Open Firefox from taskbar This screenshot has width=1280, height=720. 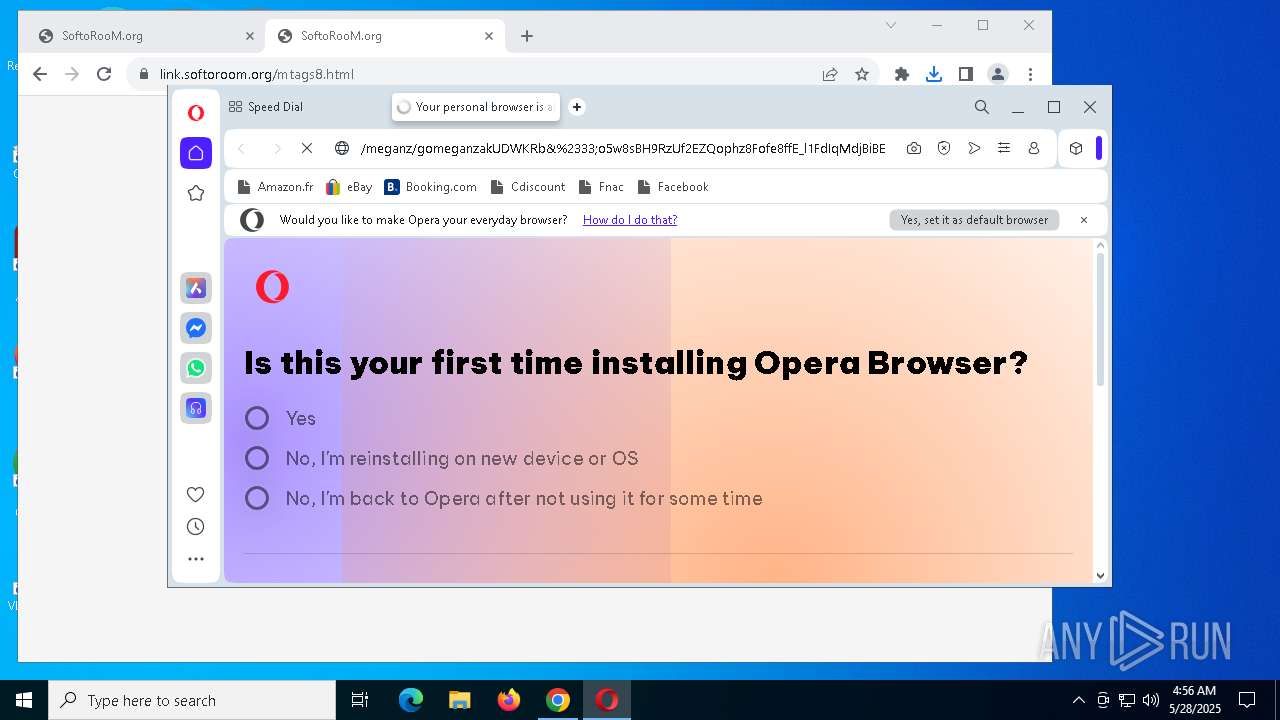(509, 700)
